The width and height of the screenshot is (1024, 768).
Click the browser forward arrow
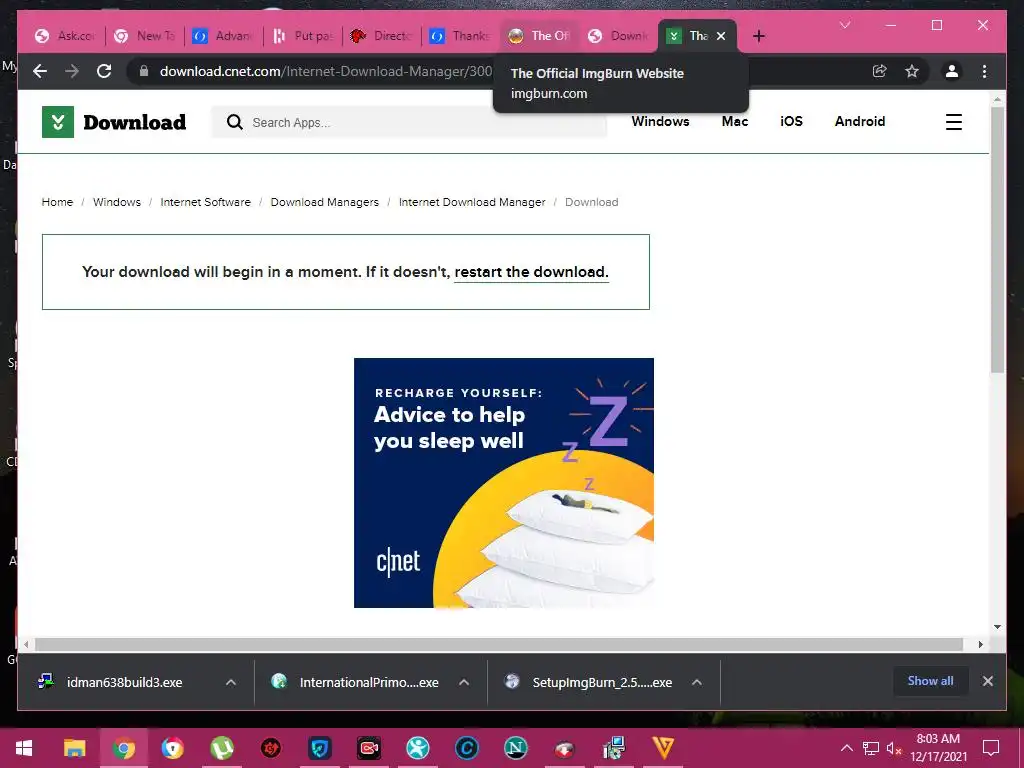click(72, 71)
